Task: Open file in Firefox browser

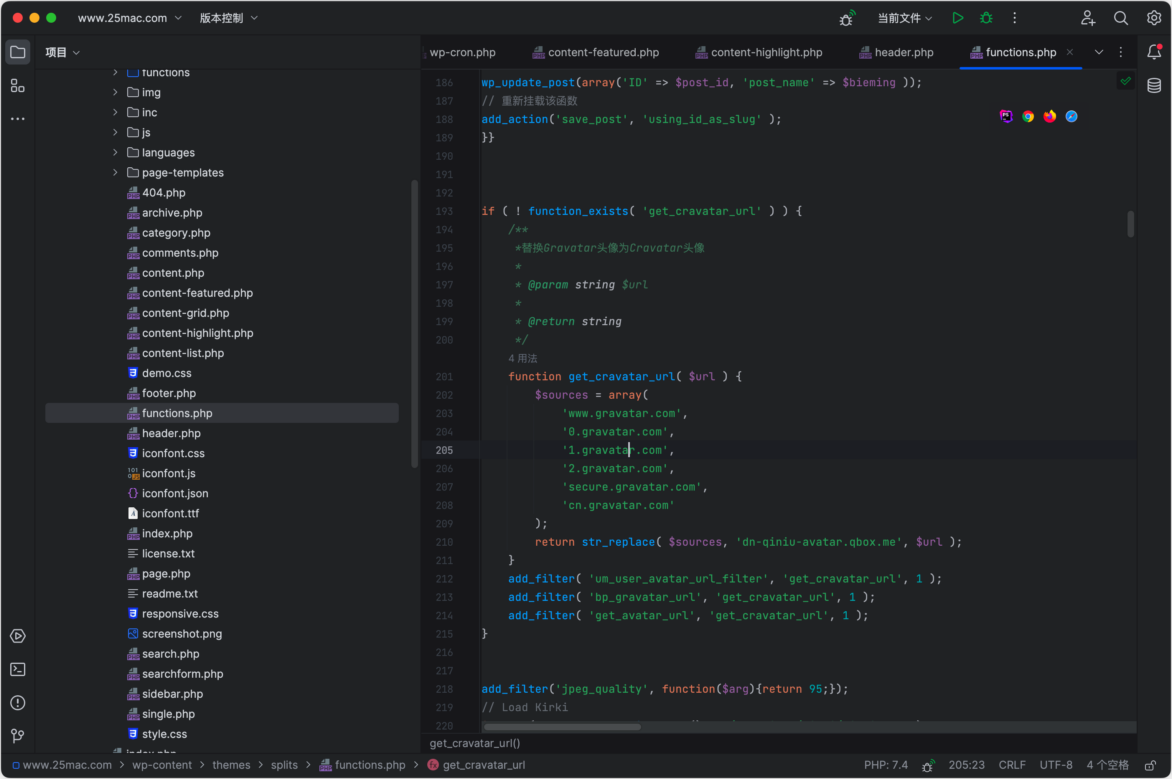Action: click(1050, 116)
